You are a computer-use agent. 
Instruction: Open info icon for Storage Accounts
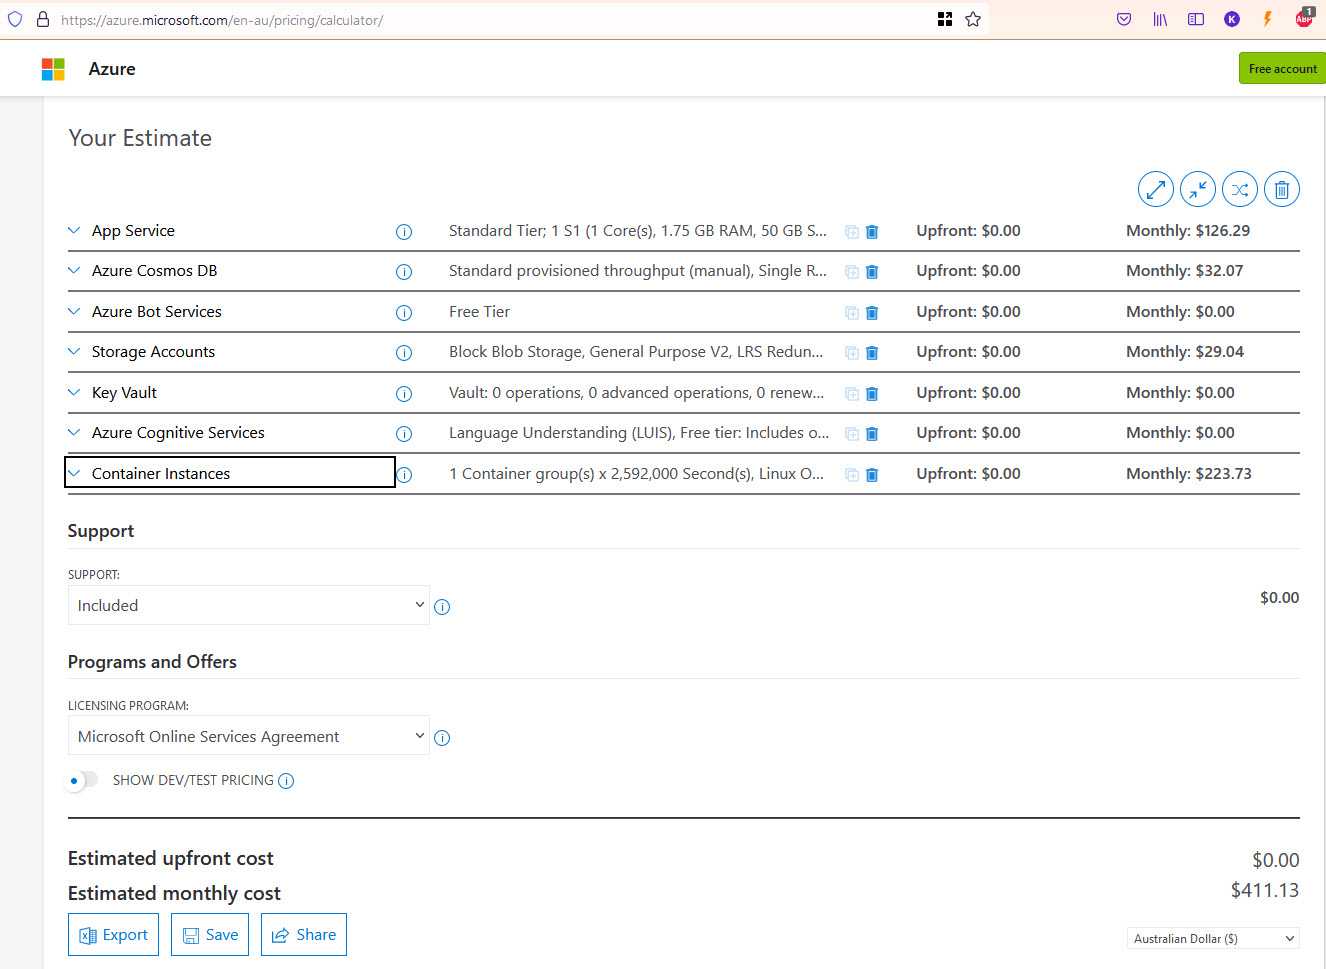(404, 353)
